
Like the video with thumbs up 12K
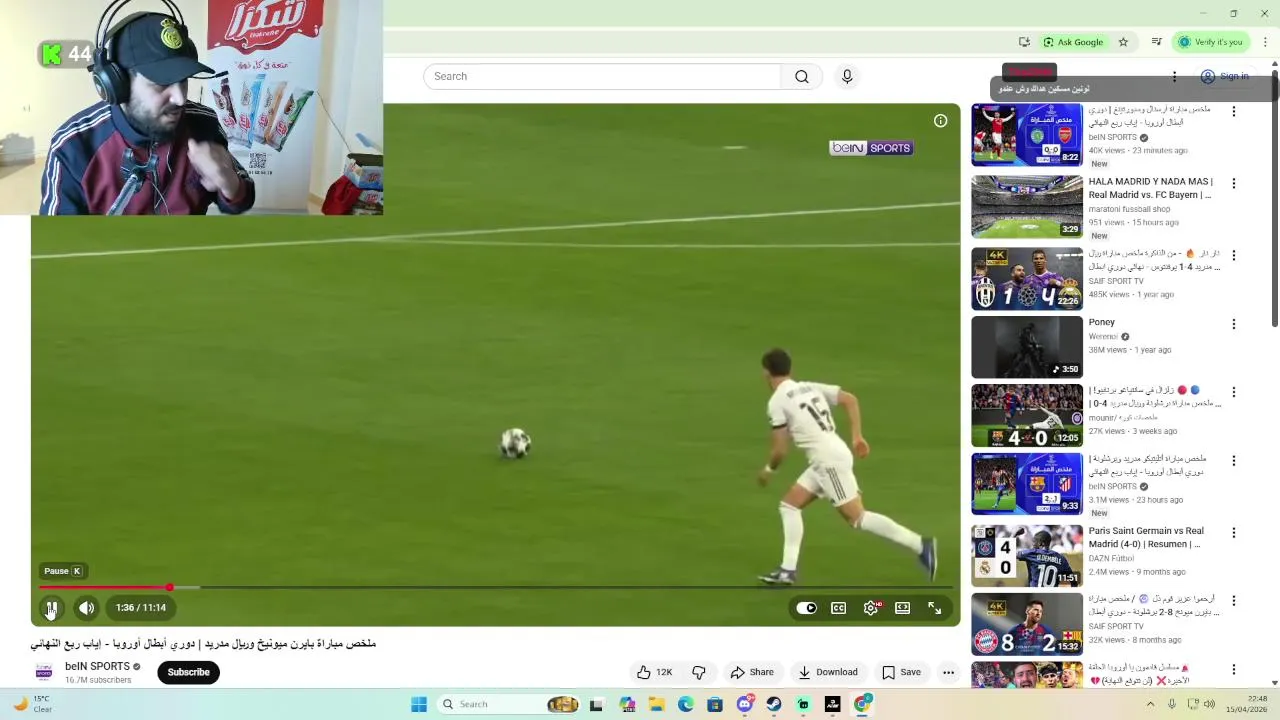click(x=655, y=672)
